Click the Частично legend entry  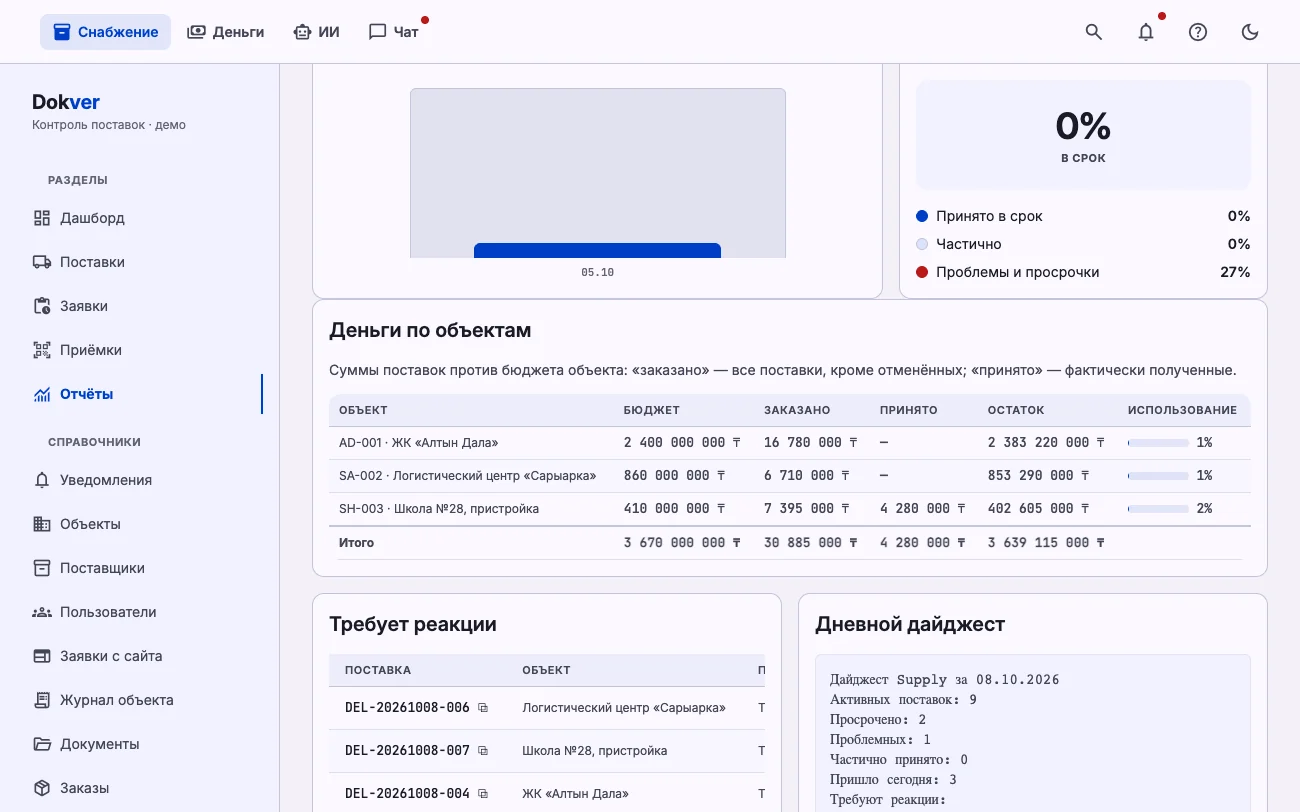click(1083, 244)
